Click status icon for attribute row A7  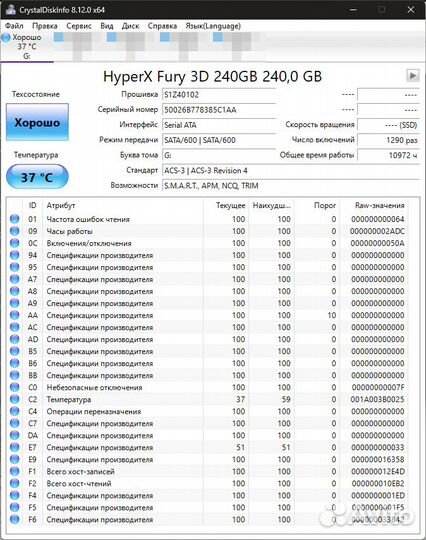click(14, 279)
